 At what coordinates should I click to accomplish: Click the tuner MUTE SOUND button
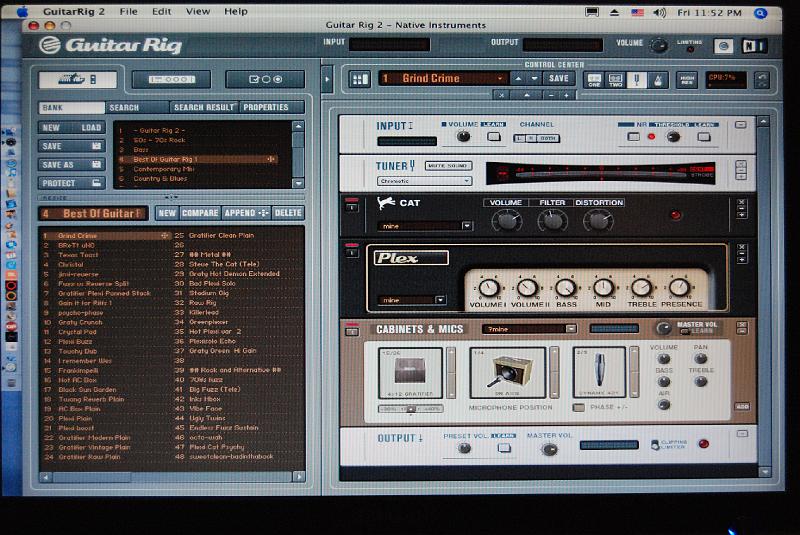point(448,166)
